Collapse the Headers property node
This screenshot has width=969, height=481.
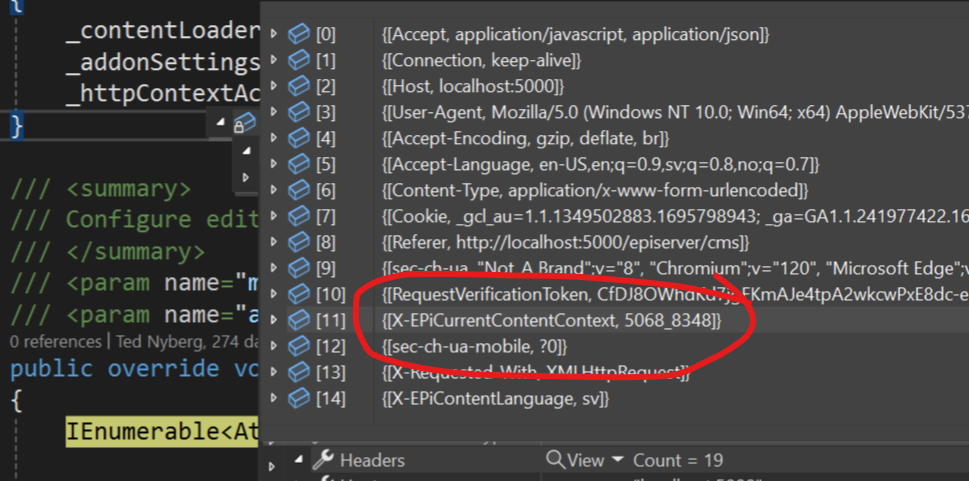point(298,460)
